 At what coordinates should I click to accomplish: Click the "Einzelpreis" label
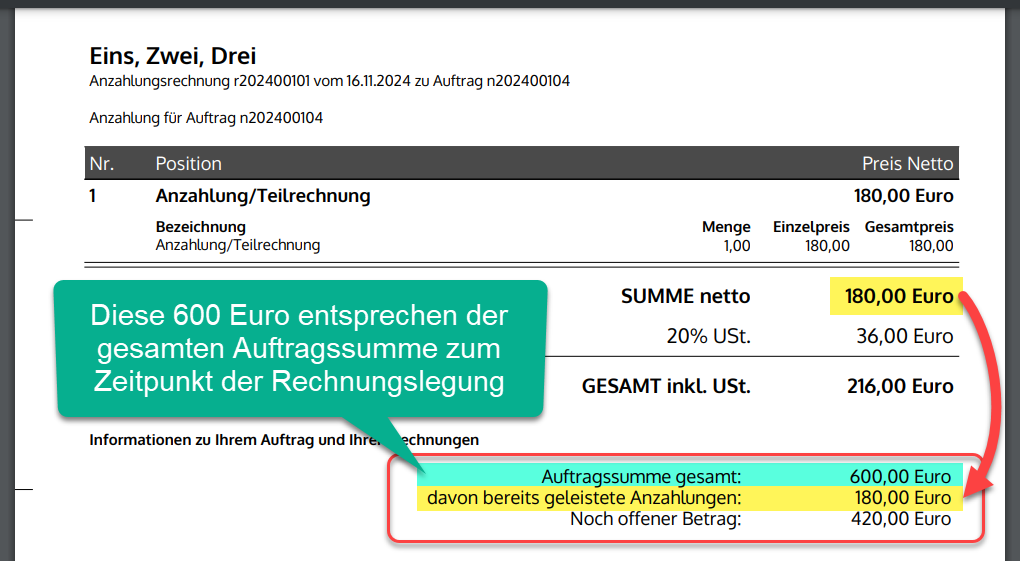click(x=811, y=226)
